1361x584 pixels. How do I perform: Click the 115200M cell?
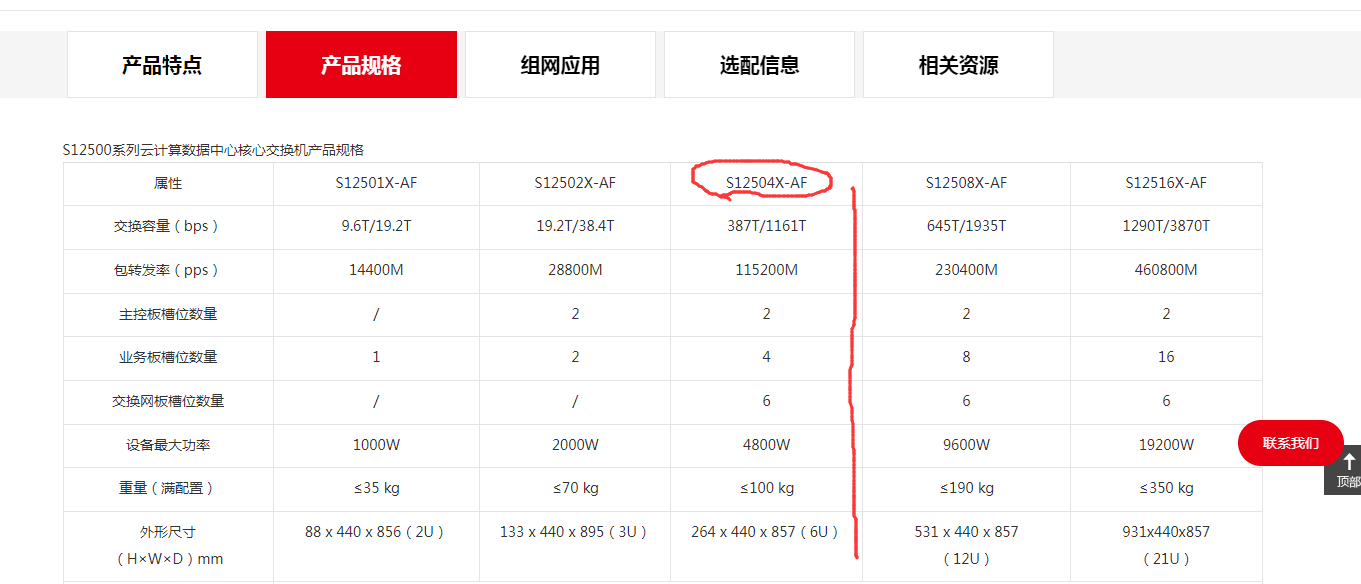(766, 270)
